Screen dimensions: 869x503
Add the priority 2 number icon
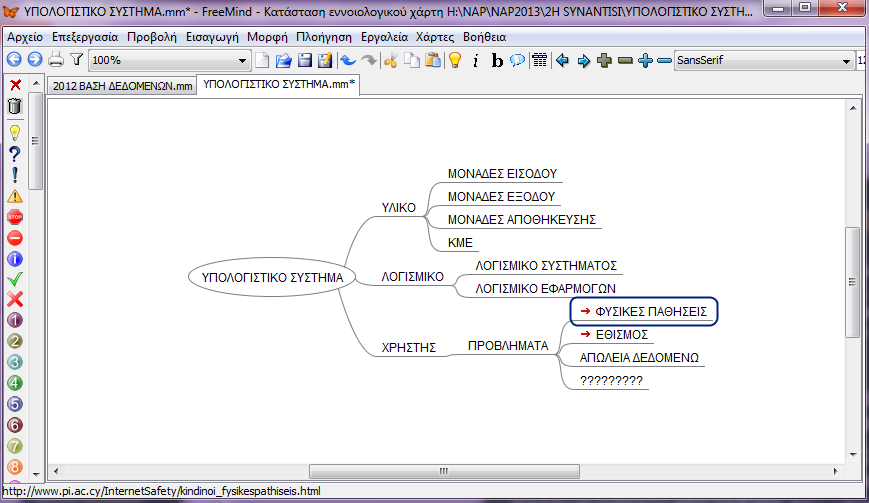point(15,341)
